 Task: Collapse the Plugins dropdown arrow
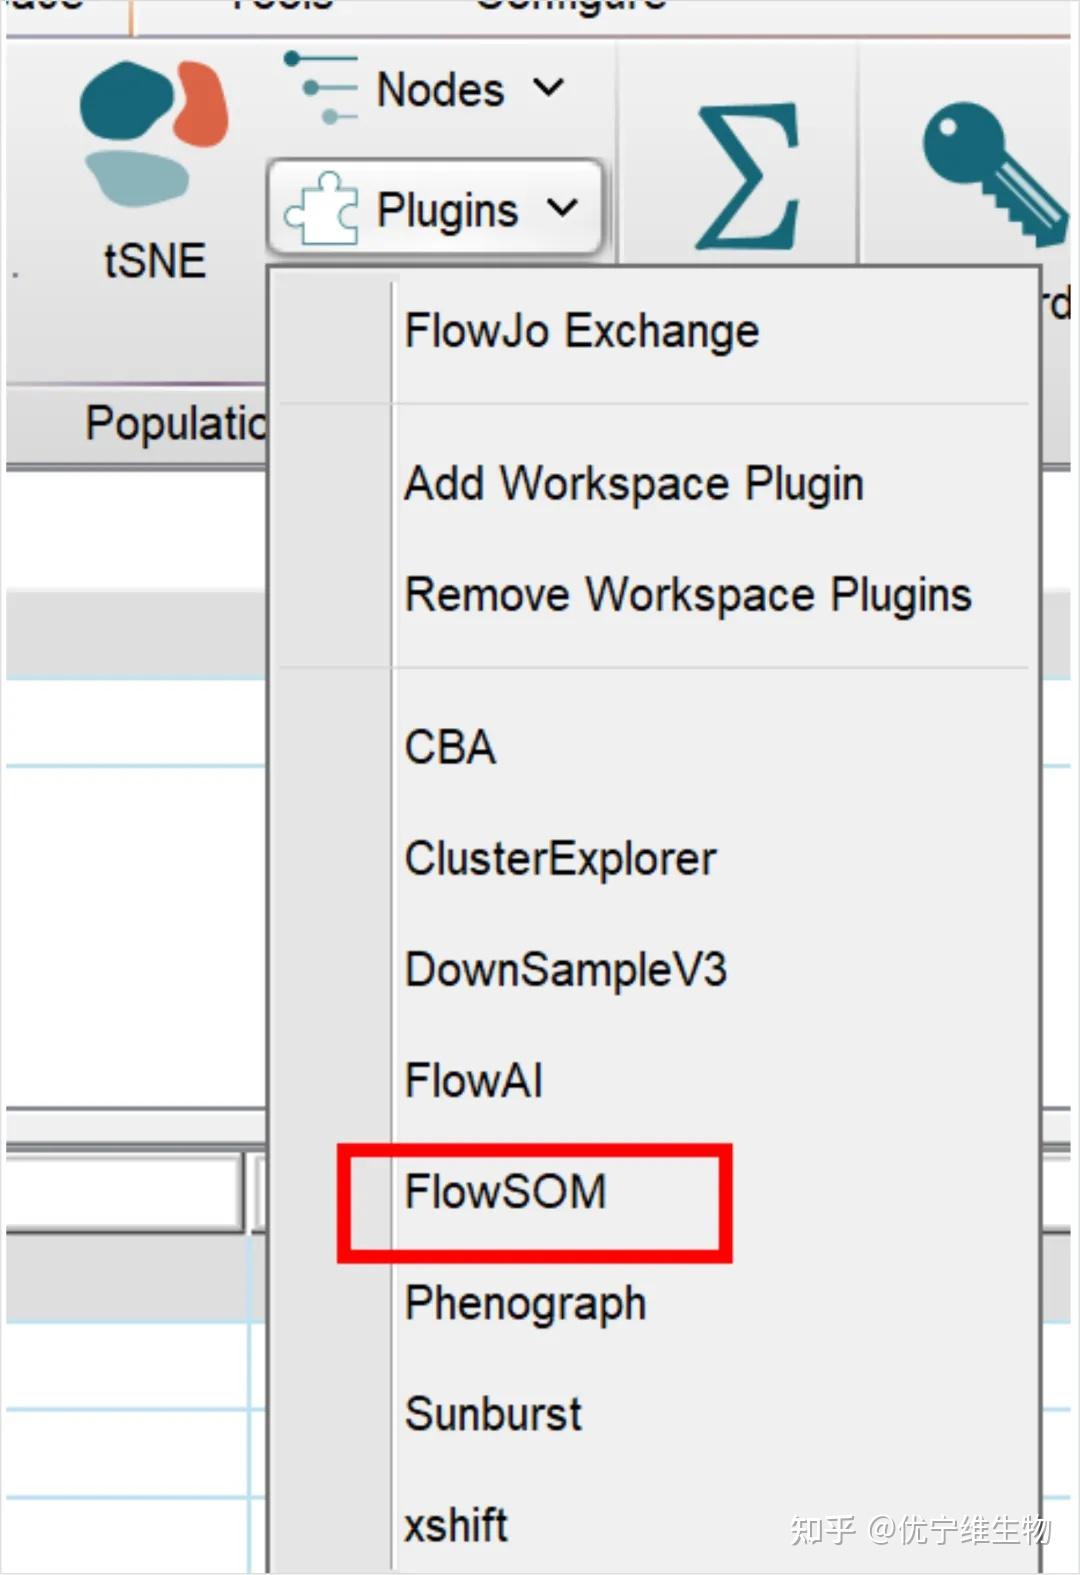pyautogui.click(x=562, y=208)
